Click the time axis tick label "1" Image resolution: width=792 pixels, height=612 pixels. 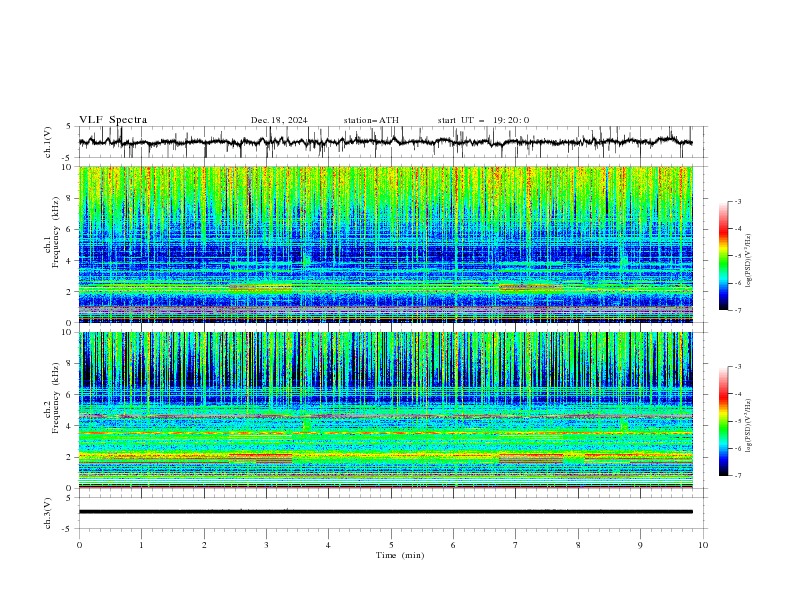click(x=141, y=545)
